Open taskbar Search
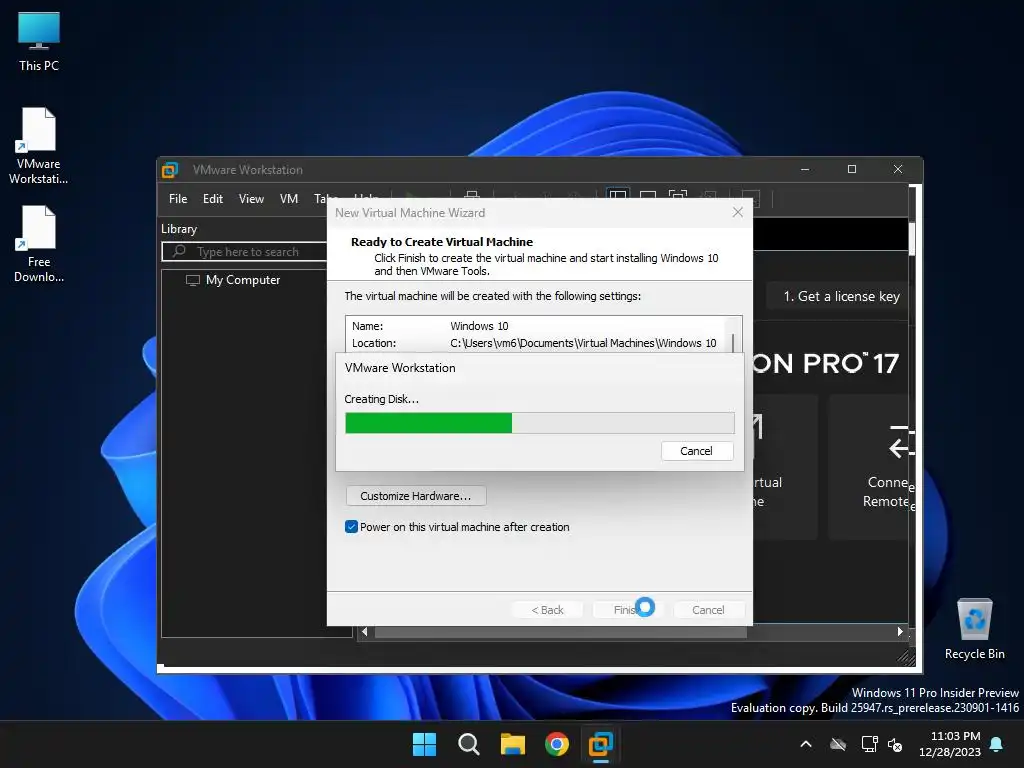 (x=469, y=744)
